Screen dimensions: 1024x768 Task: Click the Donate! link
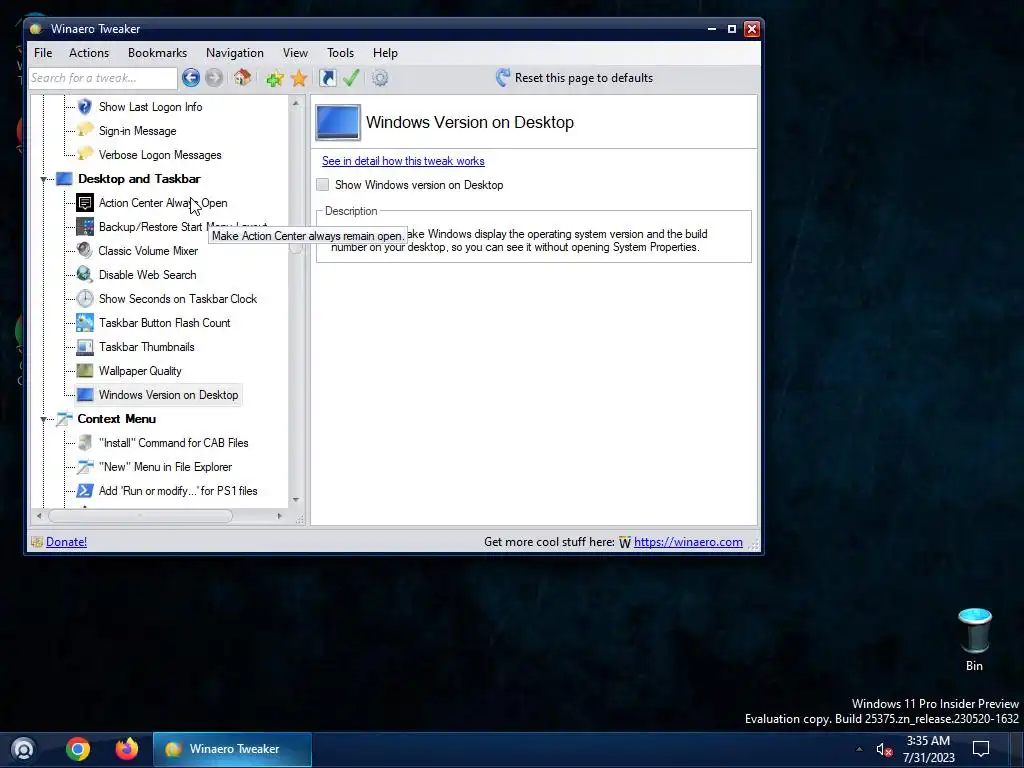click(66, 541)
